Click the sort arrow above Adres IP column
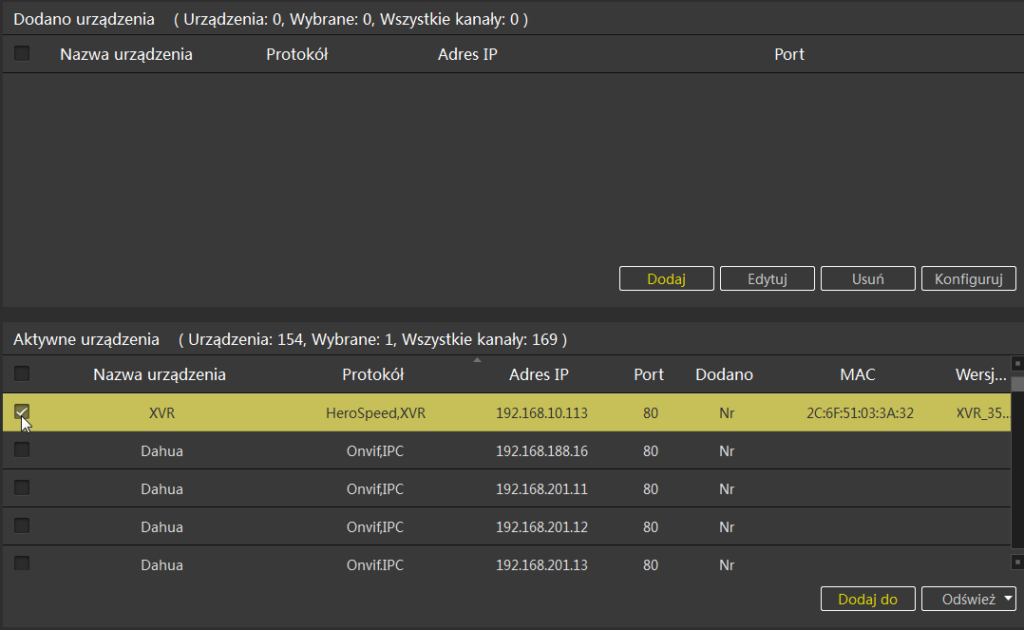 point(477,360)
